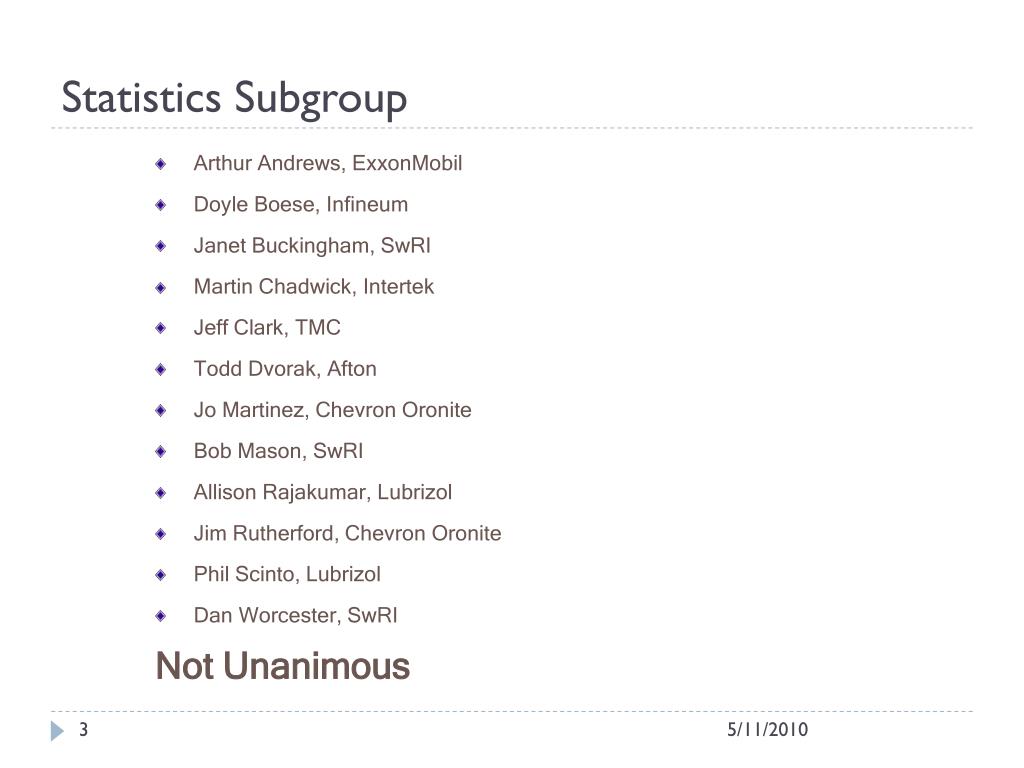The height and width of the screenshot is (768, 1024).
Task: Click the 5/11/2010 date footer
Action: click(767, 729)
